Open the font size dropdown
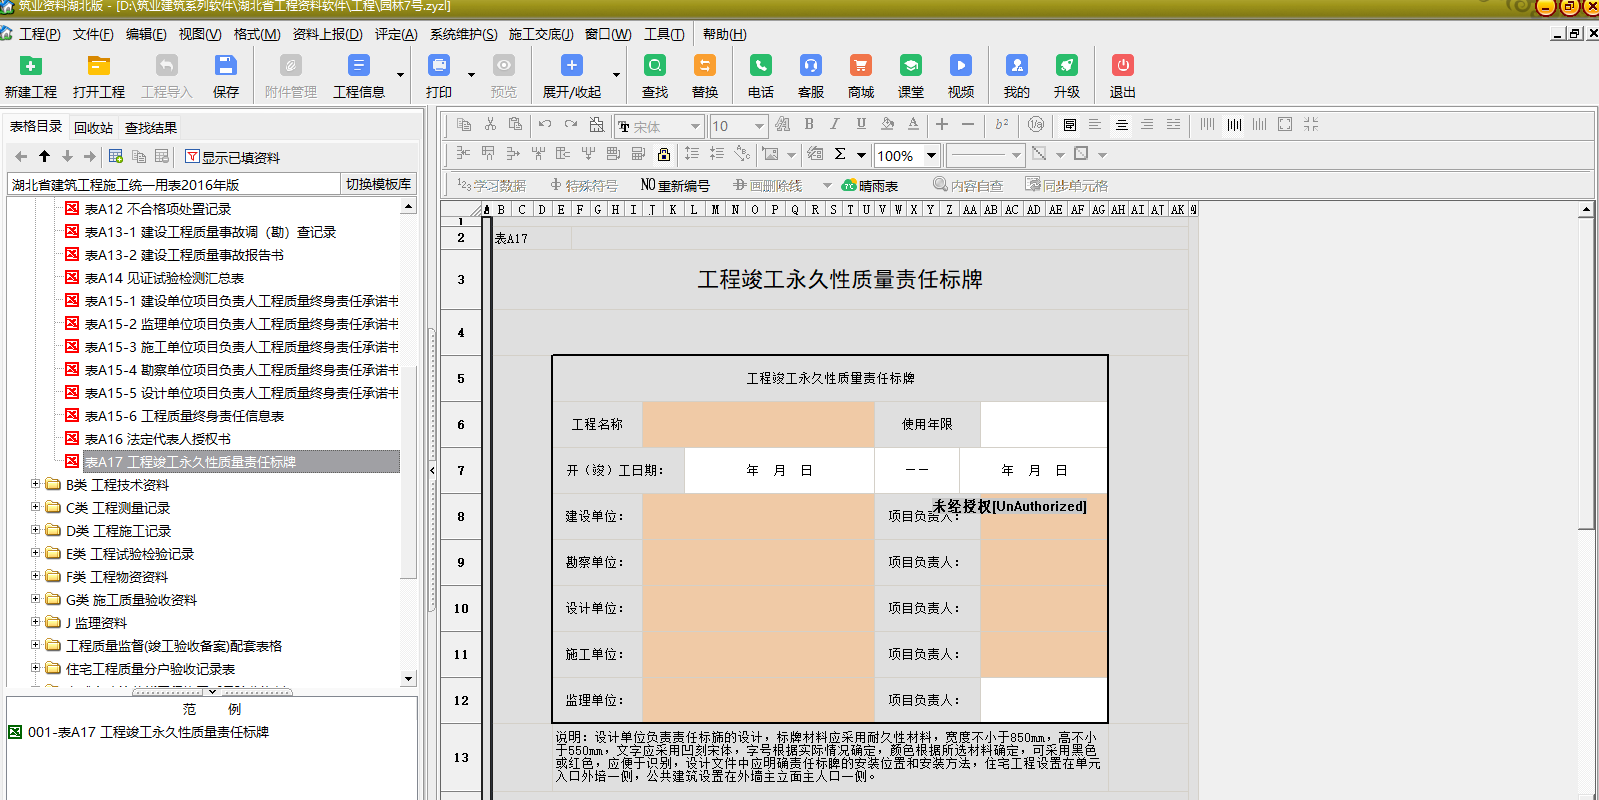This screenshot has width=1599, height=800. [759, 126]
